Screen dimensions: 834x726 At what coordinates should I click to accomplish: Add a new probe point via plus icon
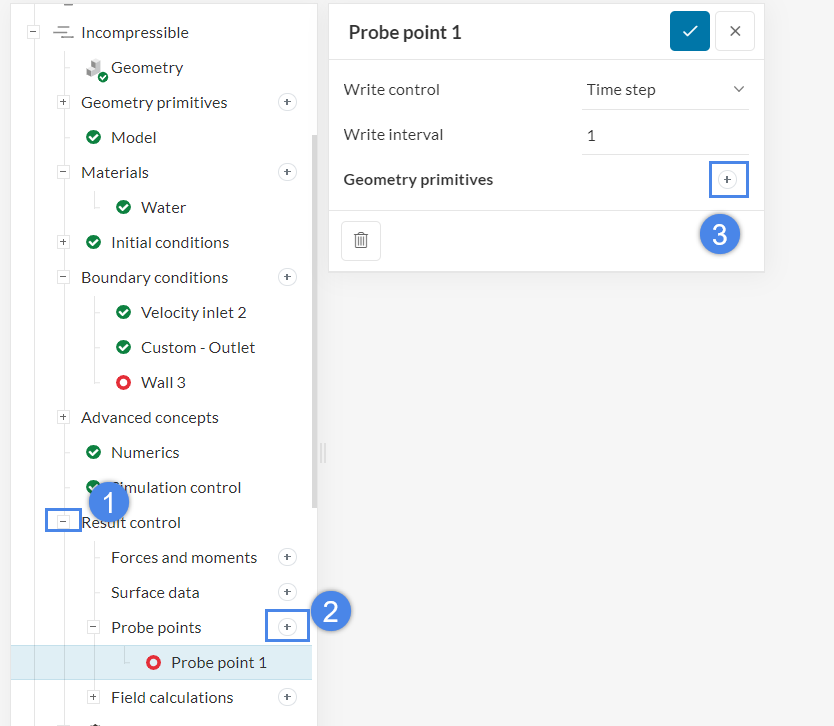[287, 627]
